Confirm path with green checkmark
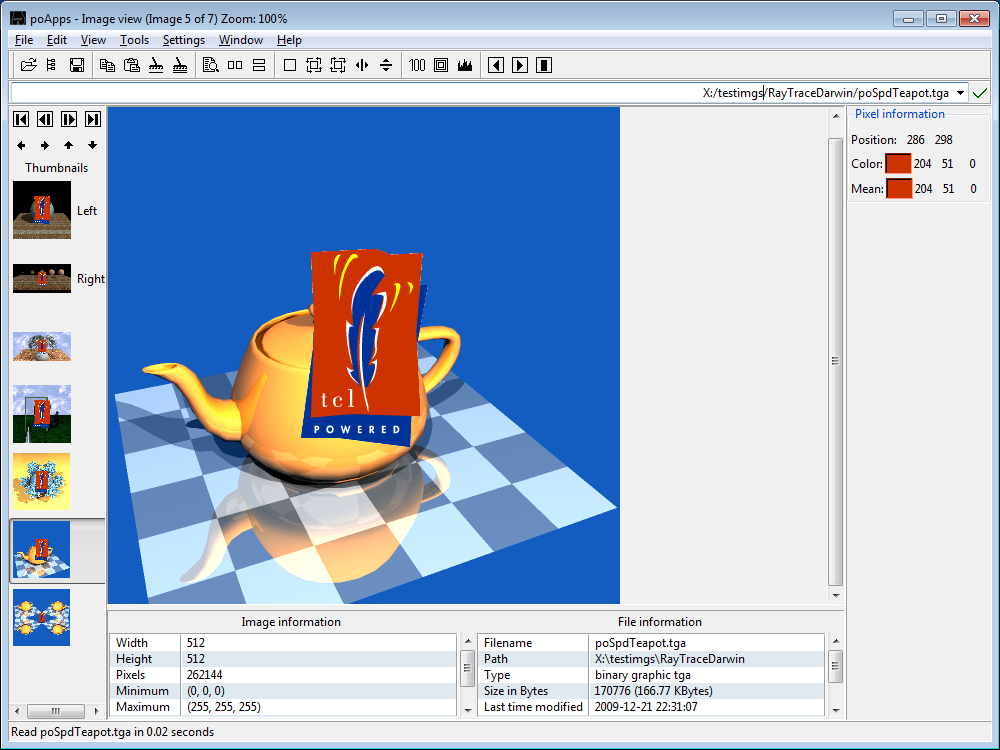The height and width of the screenshot is (750, 1000). click(980, 93)
